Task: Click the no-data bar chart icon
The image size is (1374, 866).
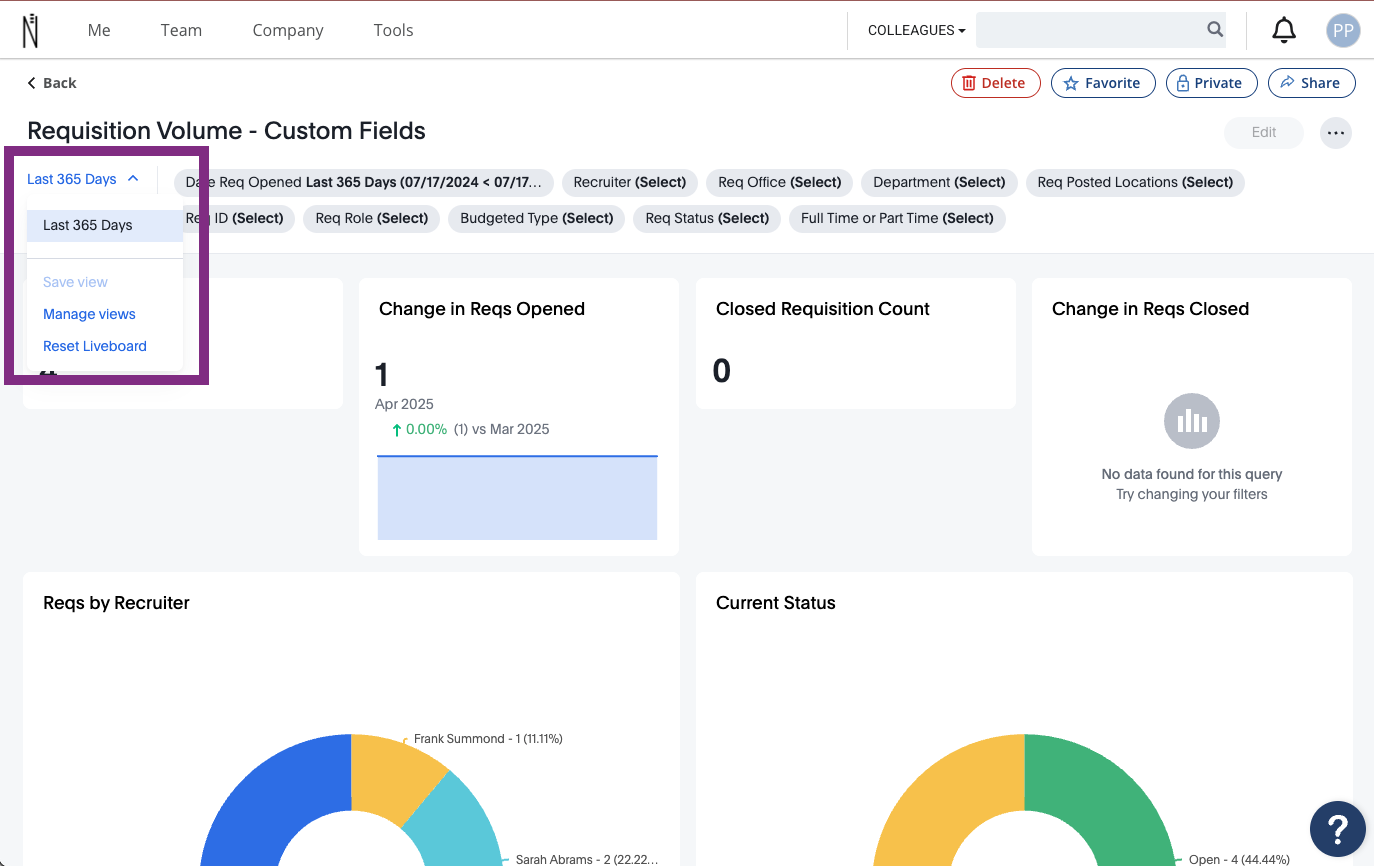Action: (1192, 421)
